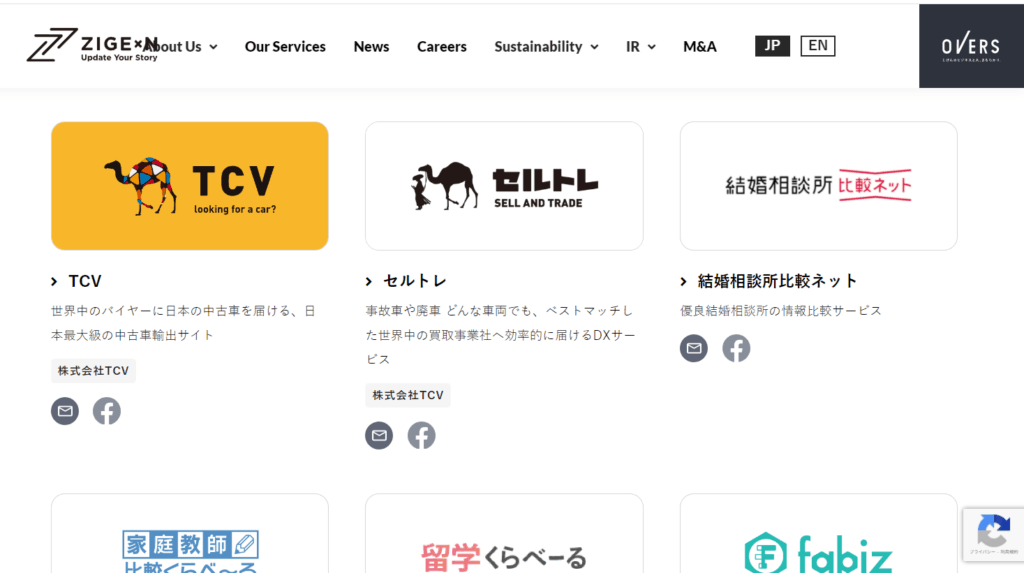Switch language to EN
The height and width of the screenshot is (573, 1024).
pyautogui.click(x=817, y=46)
